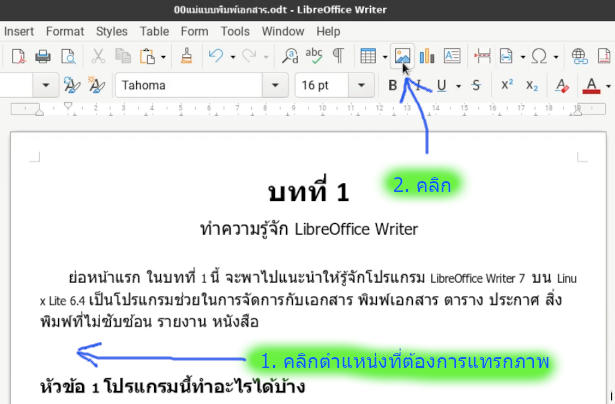Click the subtitle "ทำความรู้จัก LibreOffice Writer"
615x404 pixels.
309,229
